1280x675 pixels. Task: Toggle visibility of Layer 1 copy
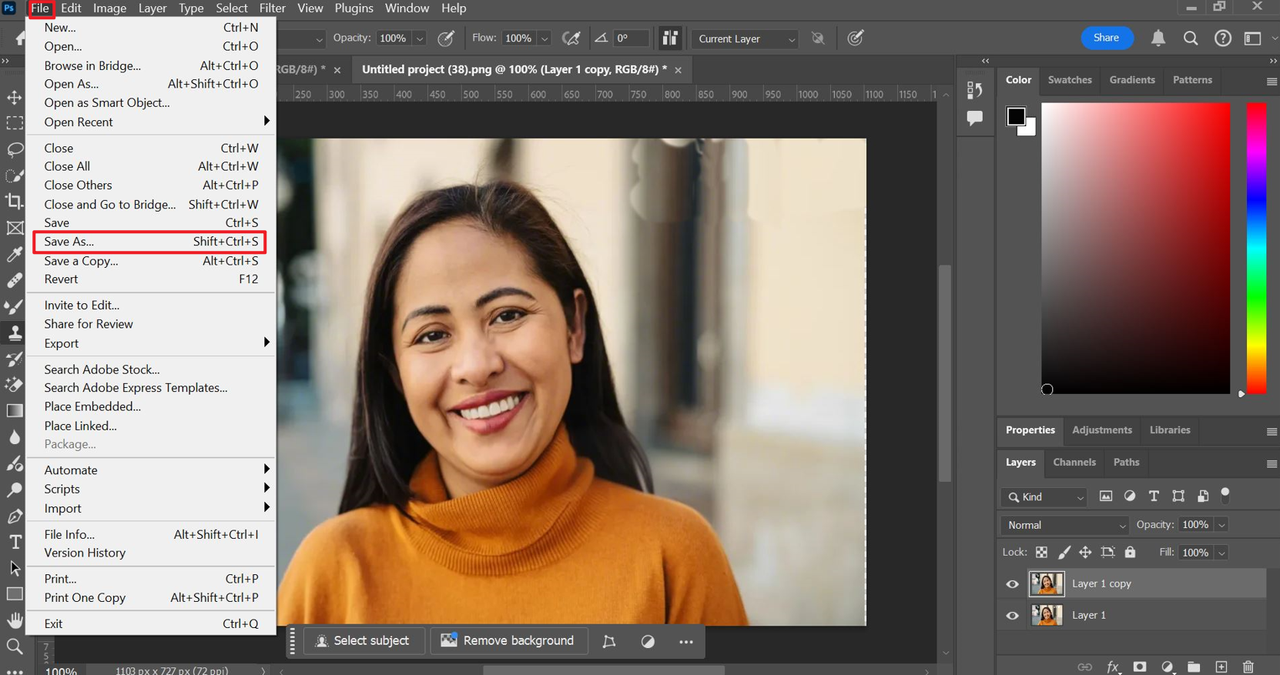pyautogui.click(x=1012, y=584)
